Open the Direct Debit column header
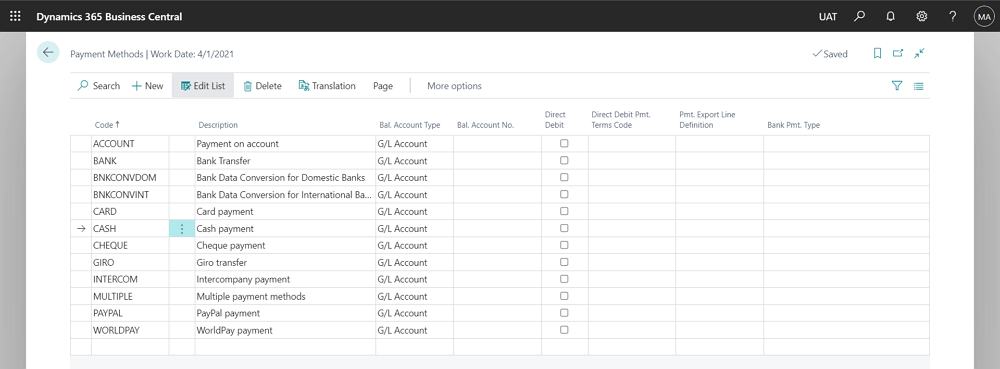Screen dimensions: 1000x369 (x=555, y=120)
